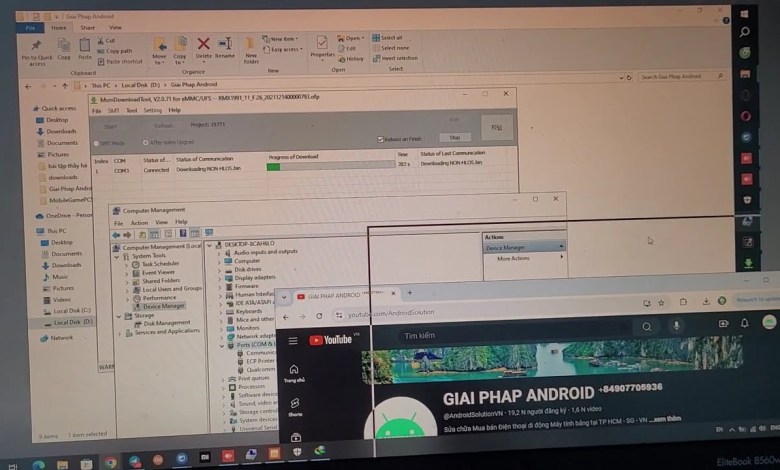Open Move to dropdown in Explorer ribbon
This screenshot has width=780, height=470.
159,51
